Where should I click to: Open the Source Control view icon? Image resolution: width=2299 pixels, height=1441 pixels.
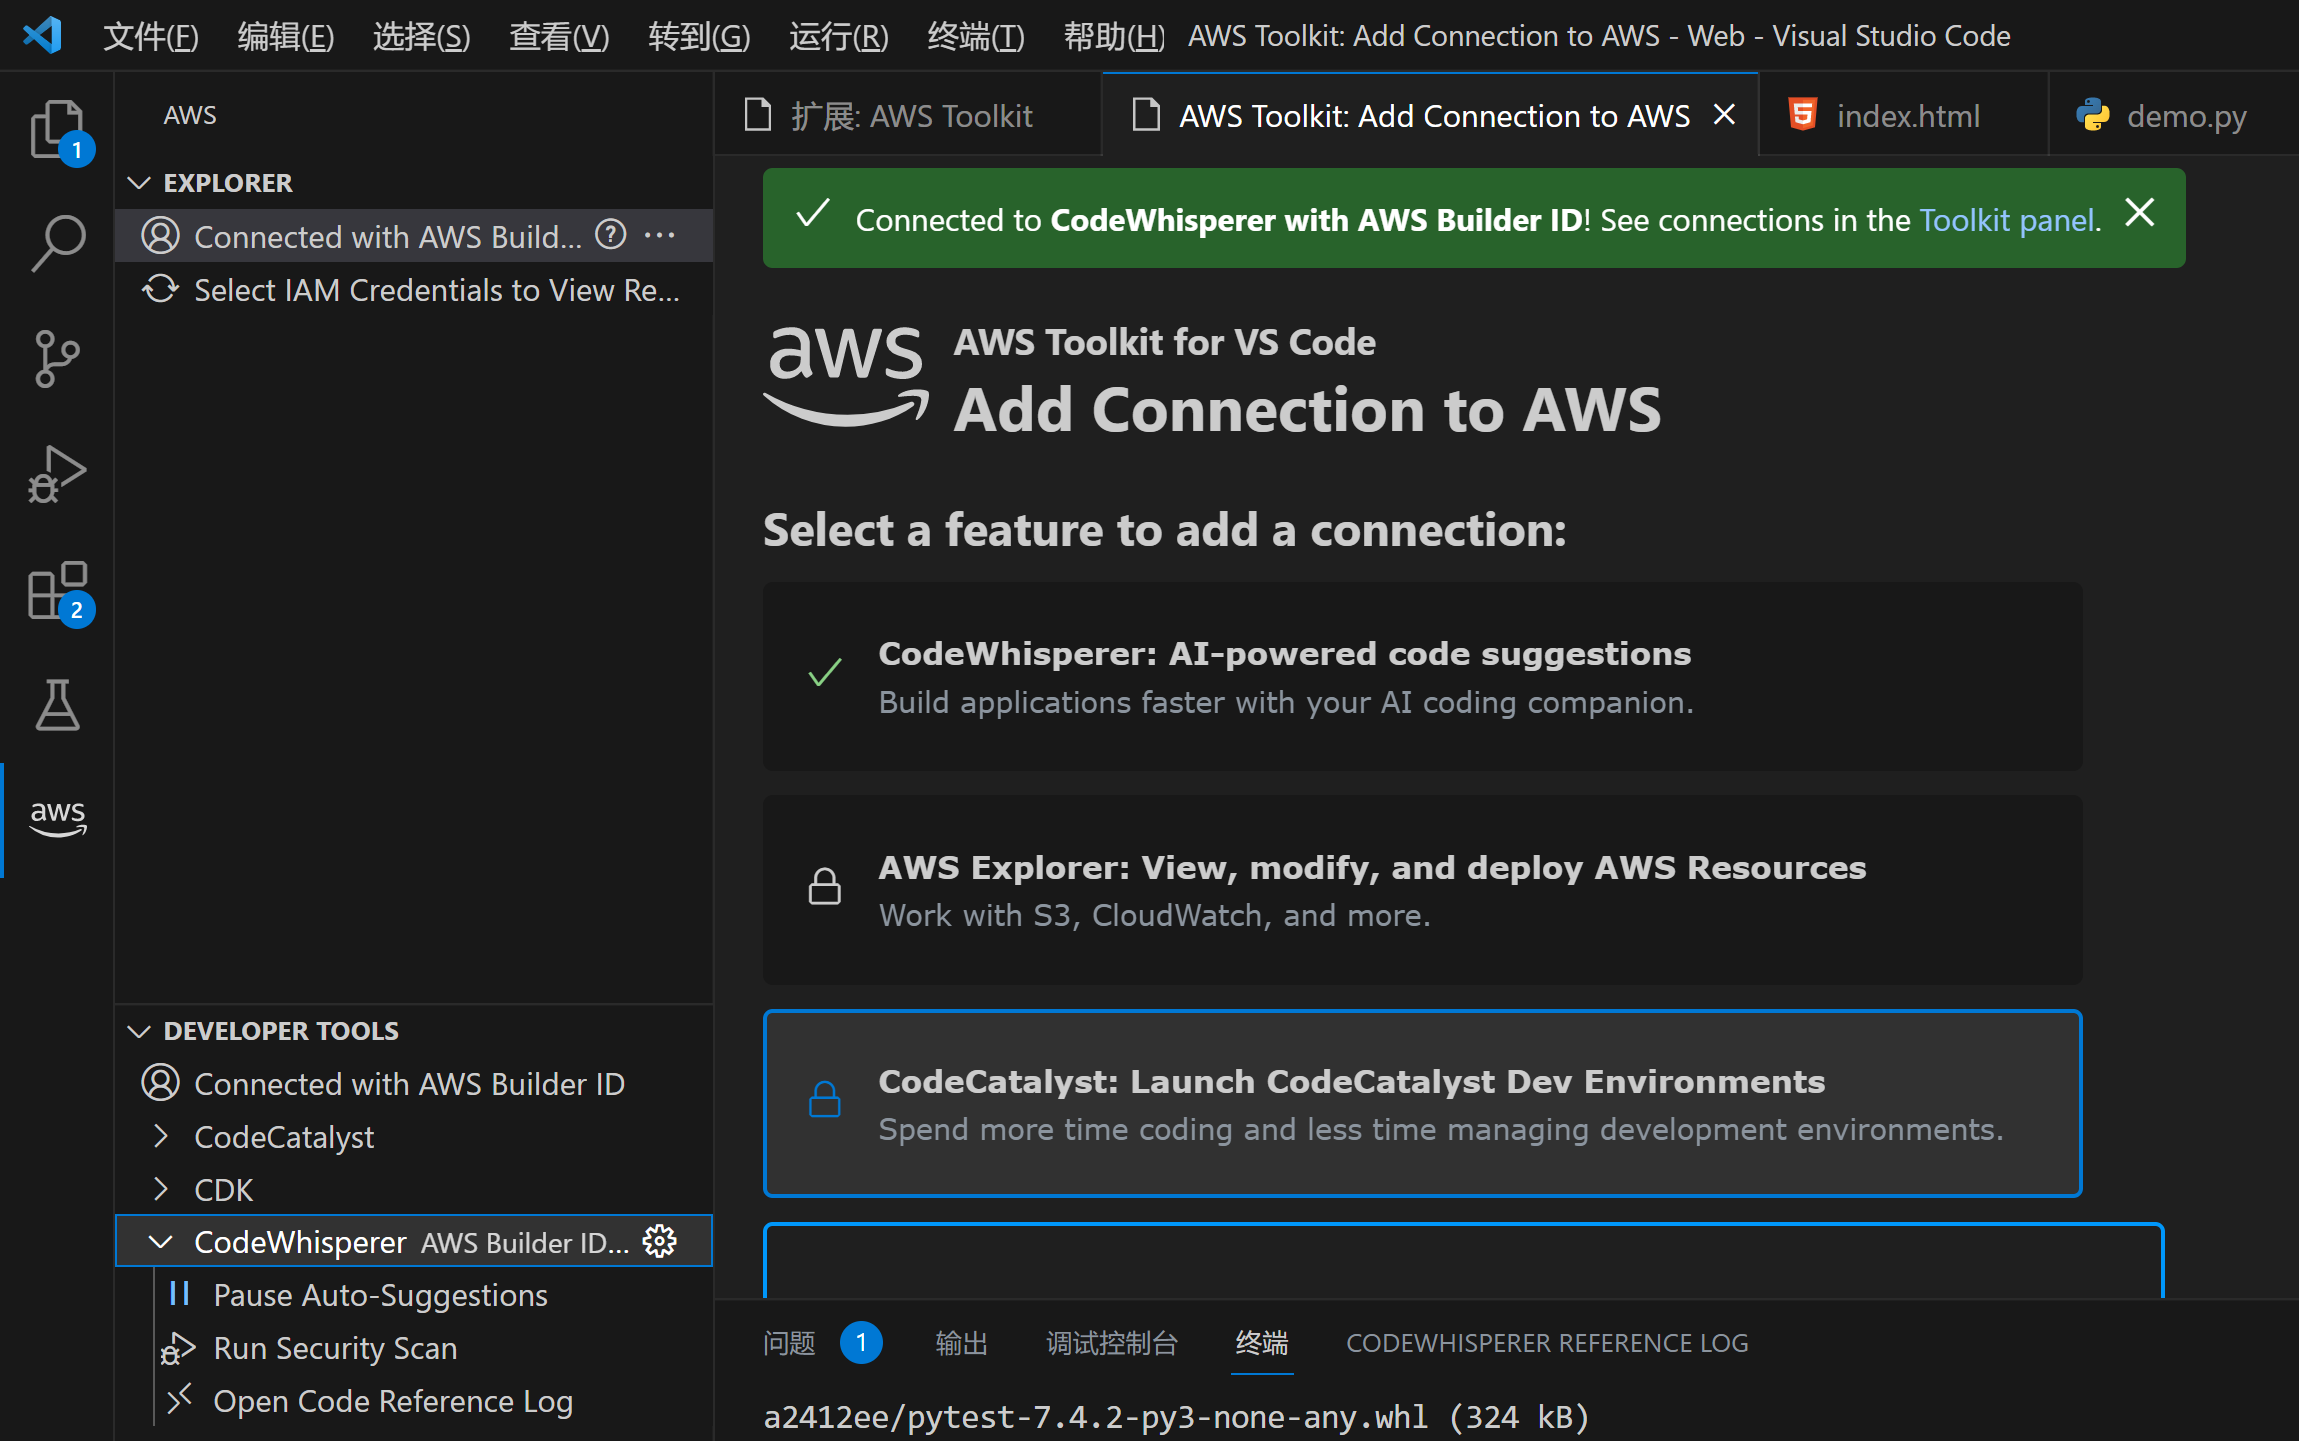tap(57, 358)
